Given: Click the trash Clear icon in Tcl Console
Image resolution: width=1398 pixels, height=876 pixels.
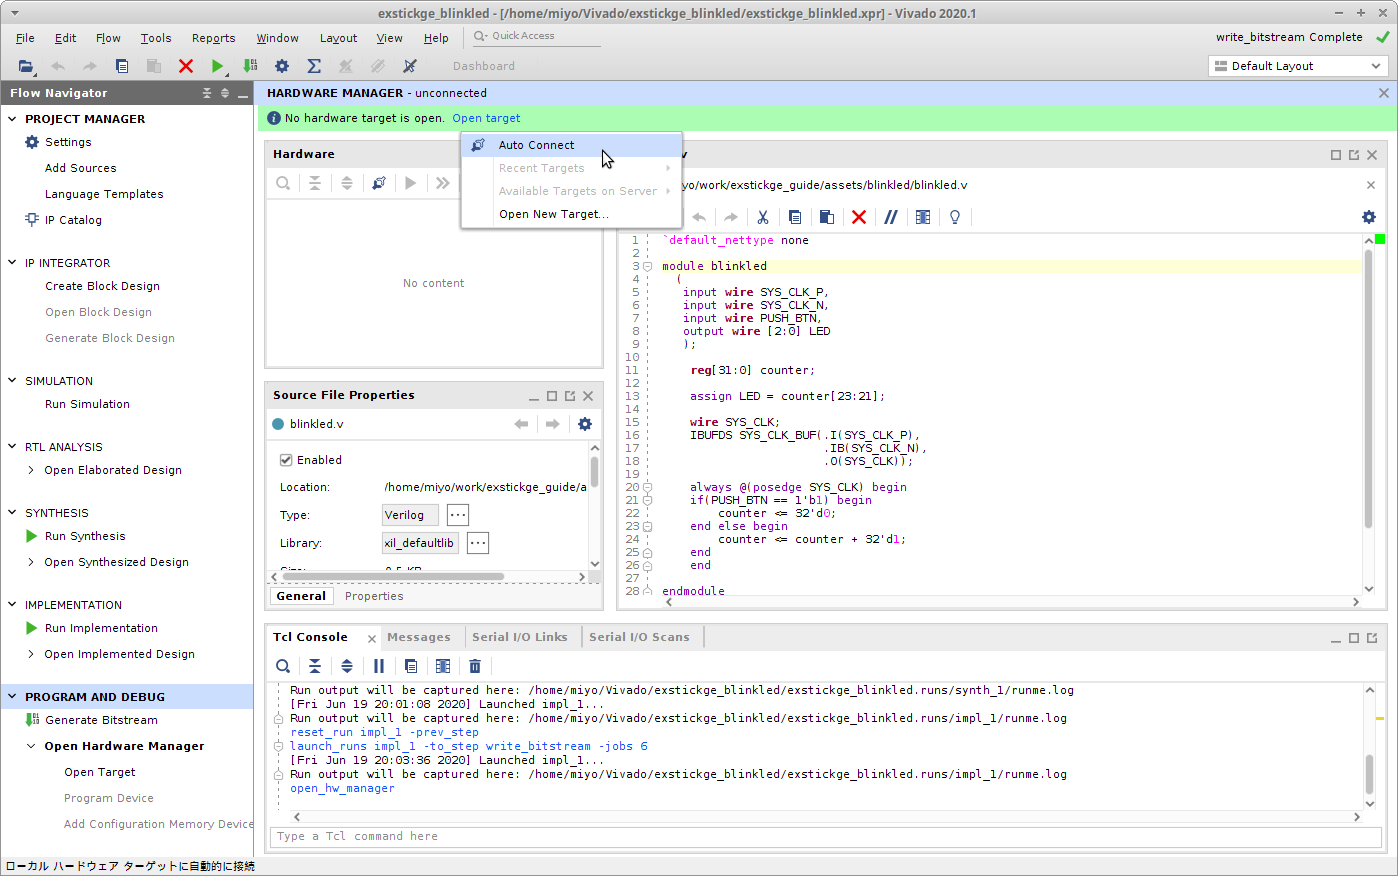Looking at the screenshot, I should coord(475,666).
